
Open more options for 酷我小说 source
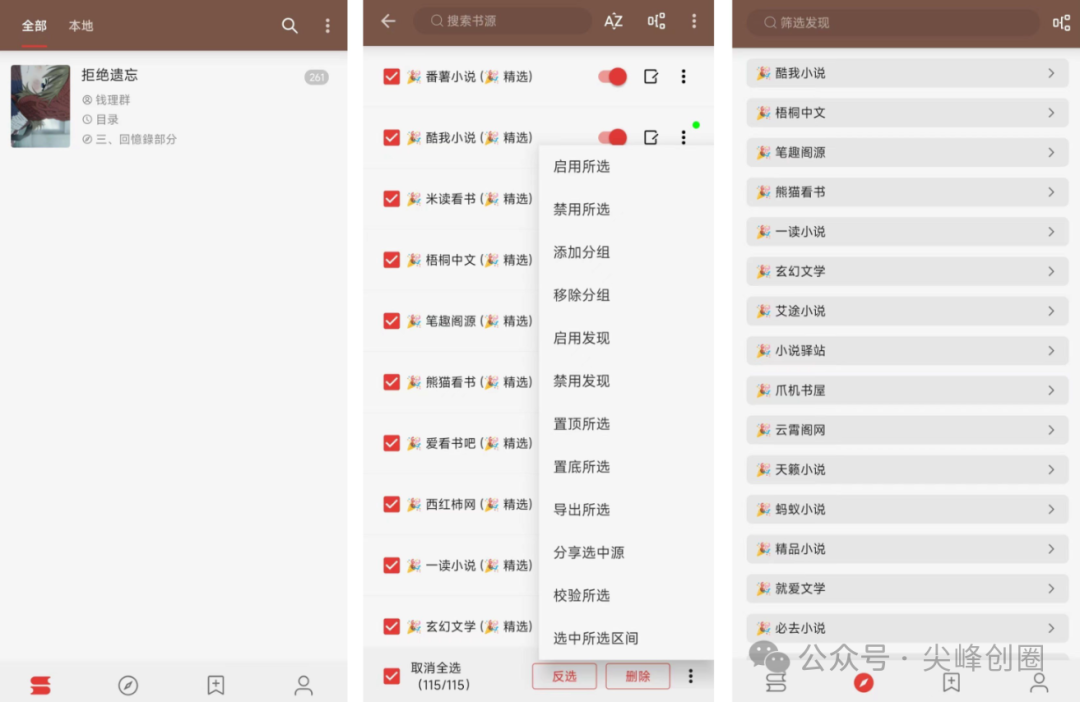click(683, 138)
